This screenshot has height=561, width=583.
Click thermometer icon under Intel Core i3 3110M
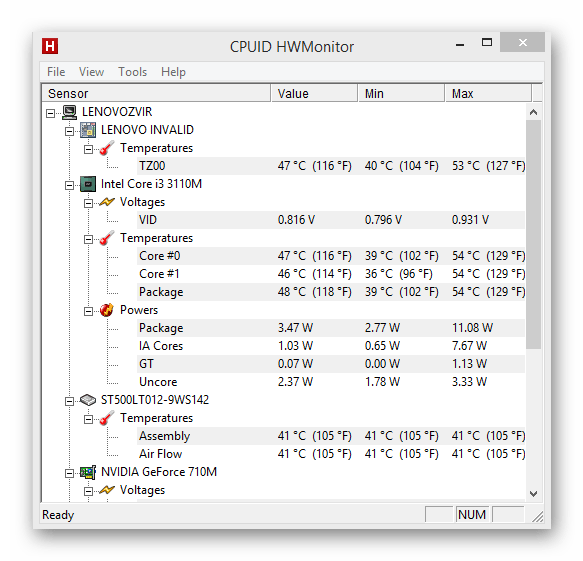click(107, 238)
